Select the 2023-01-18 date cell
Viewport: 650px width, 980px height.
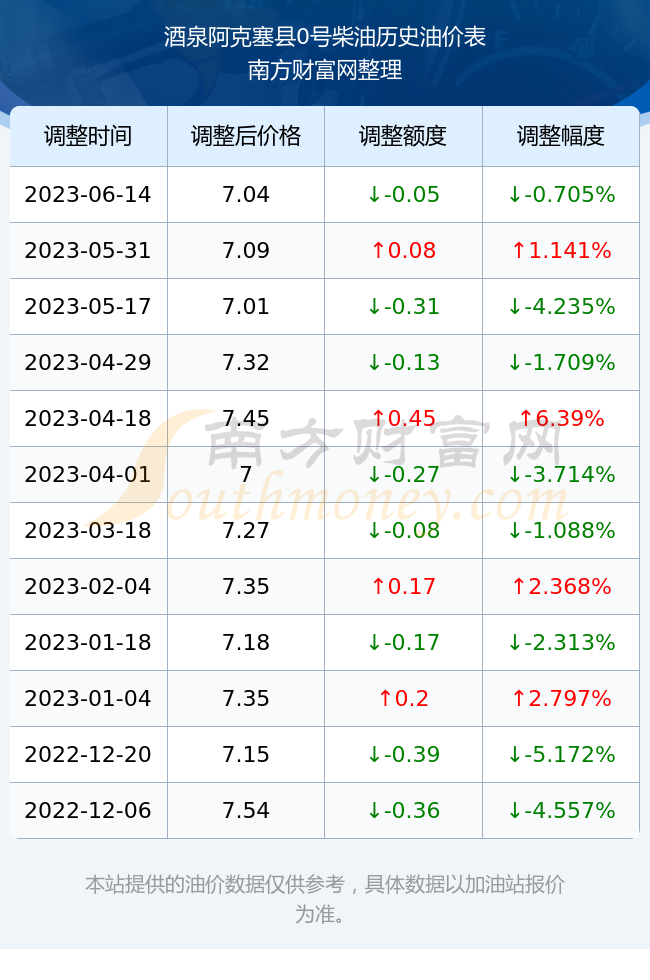(88, 642)
